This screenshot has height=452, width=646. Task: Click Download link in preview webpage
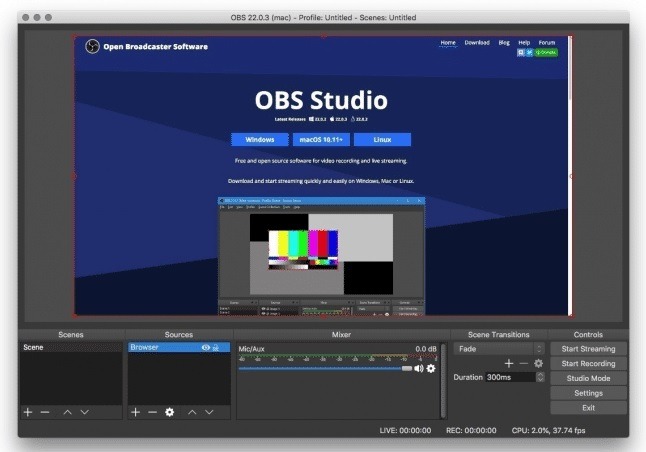point(477,42)
